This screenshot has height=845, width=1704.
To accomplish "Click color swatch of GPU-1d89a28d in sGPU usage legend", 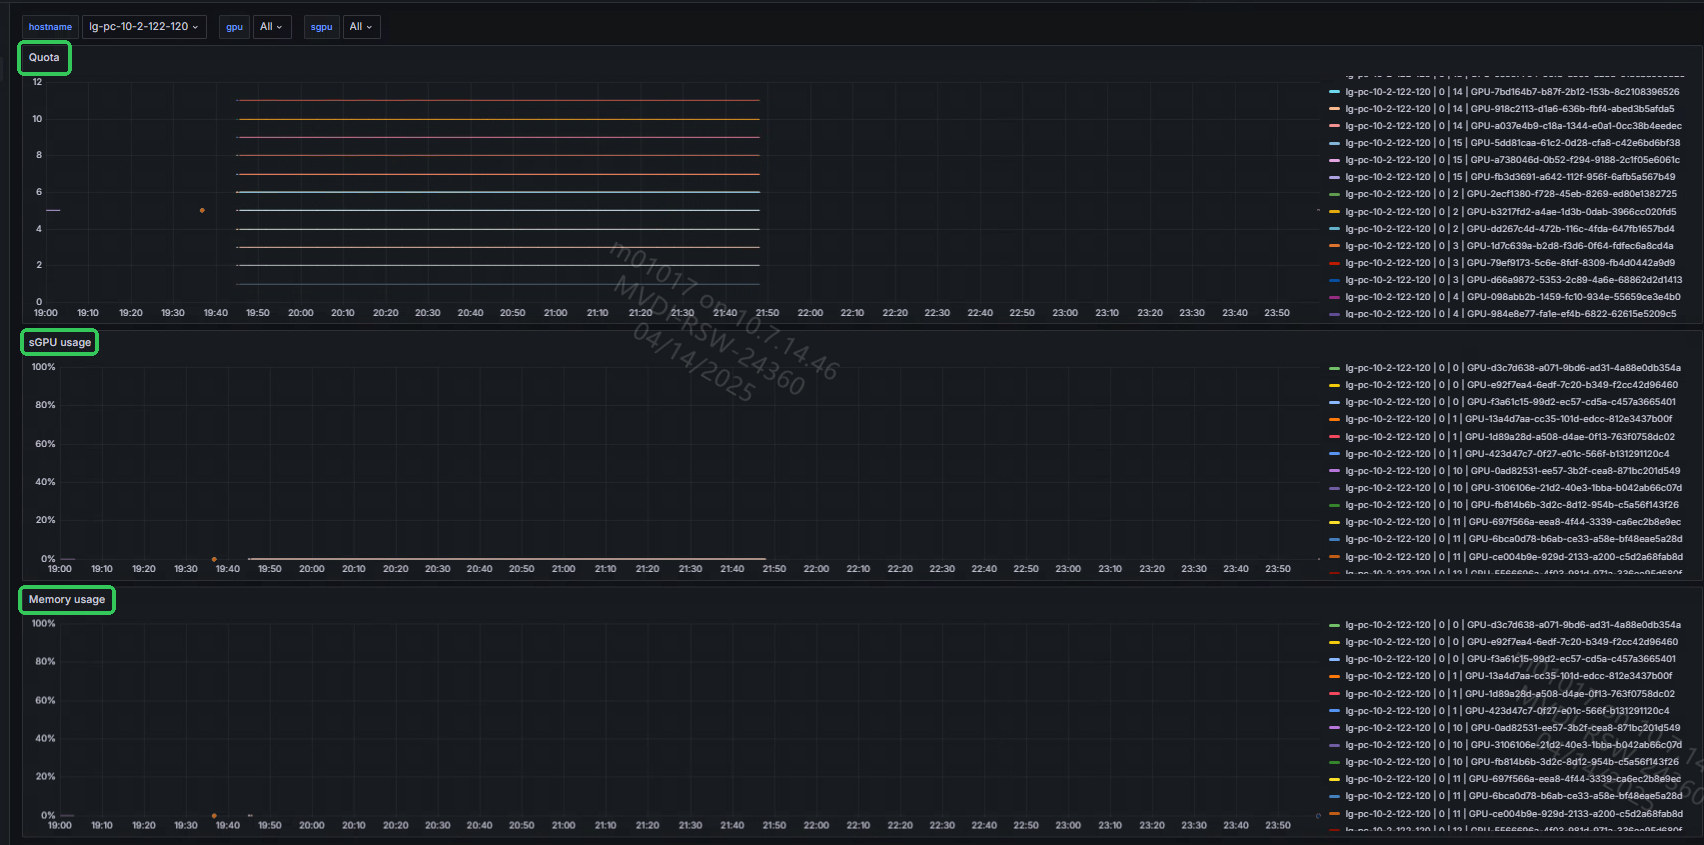I will [1334, 437].
